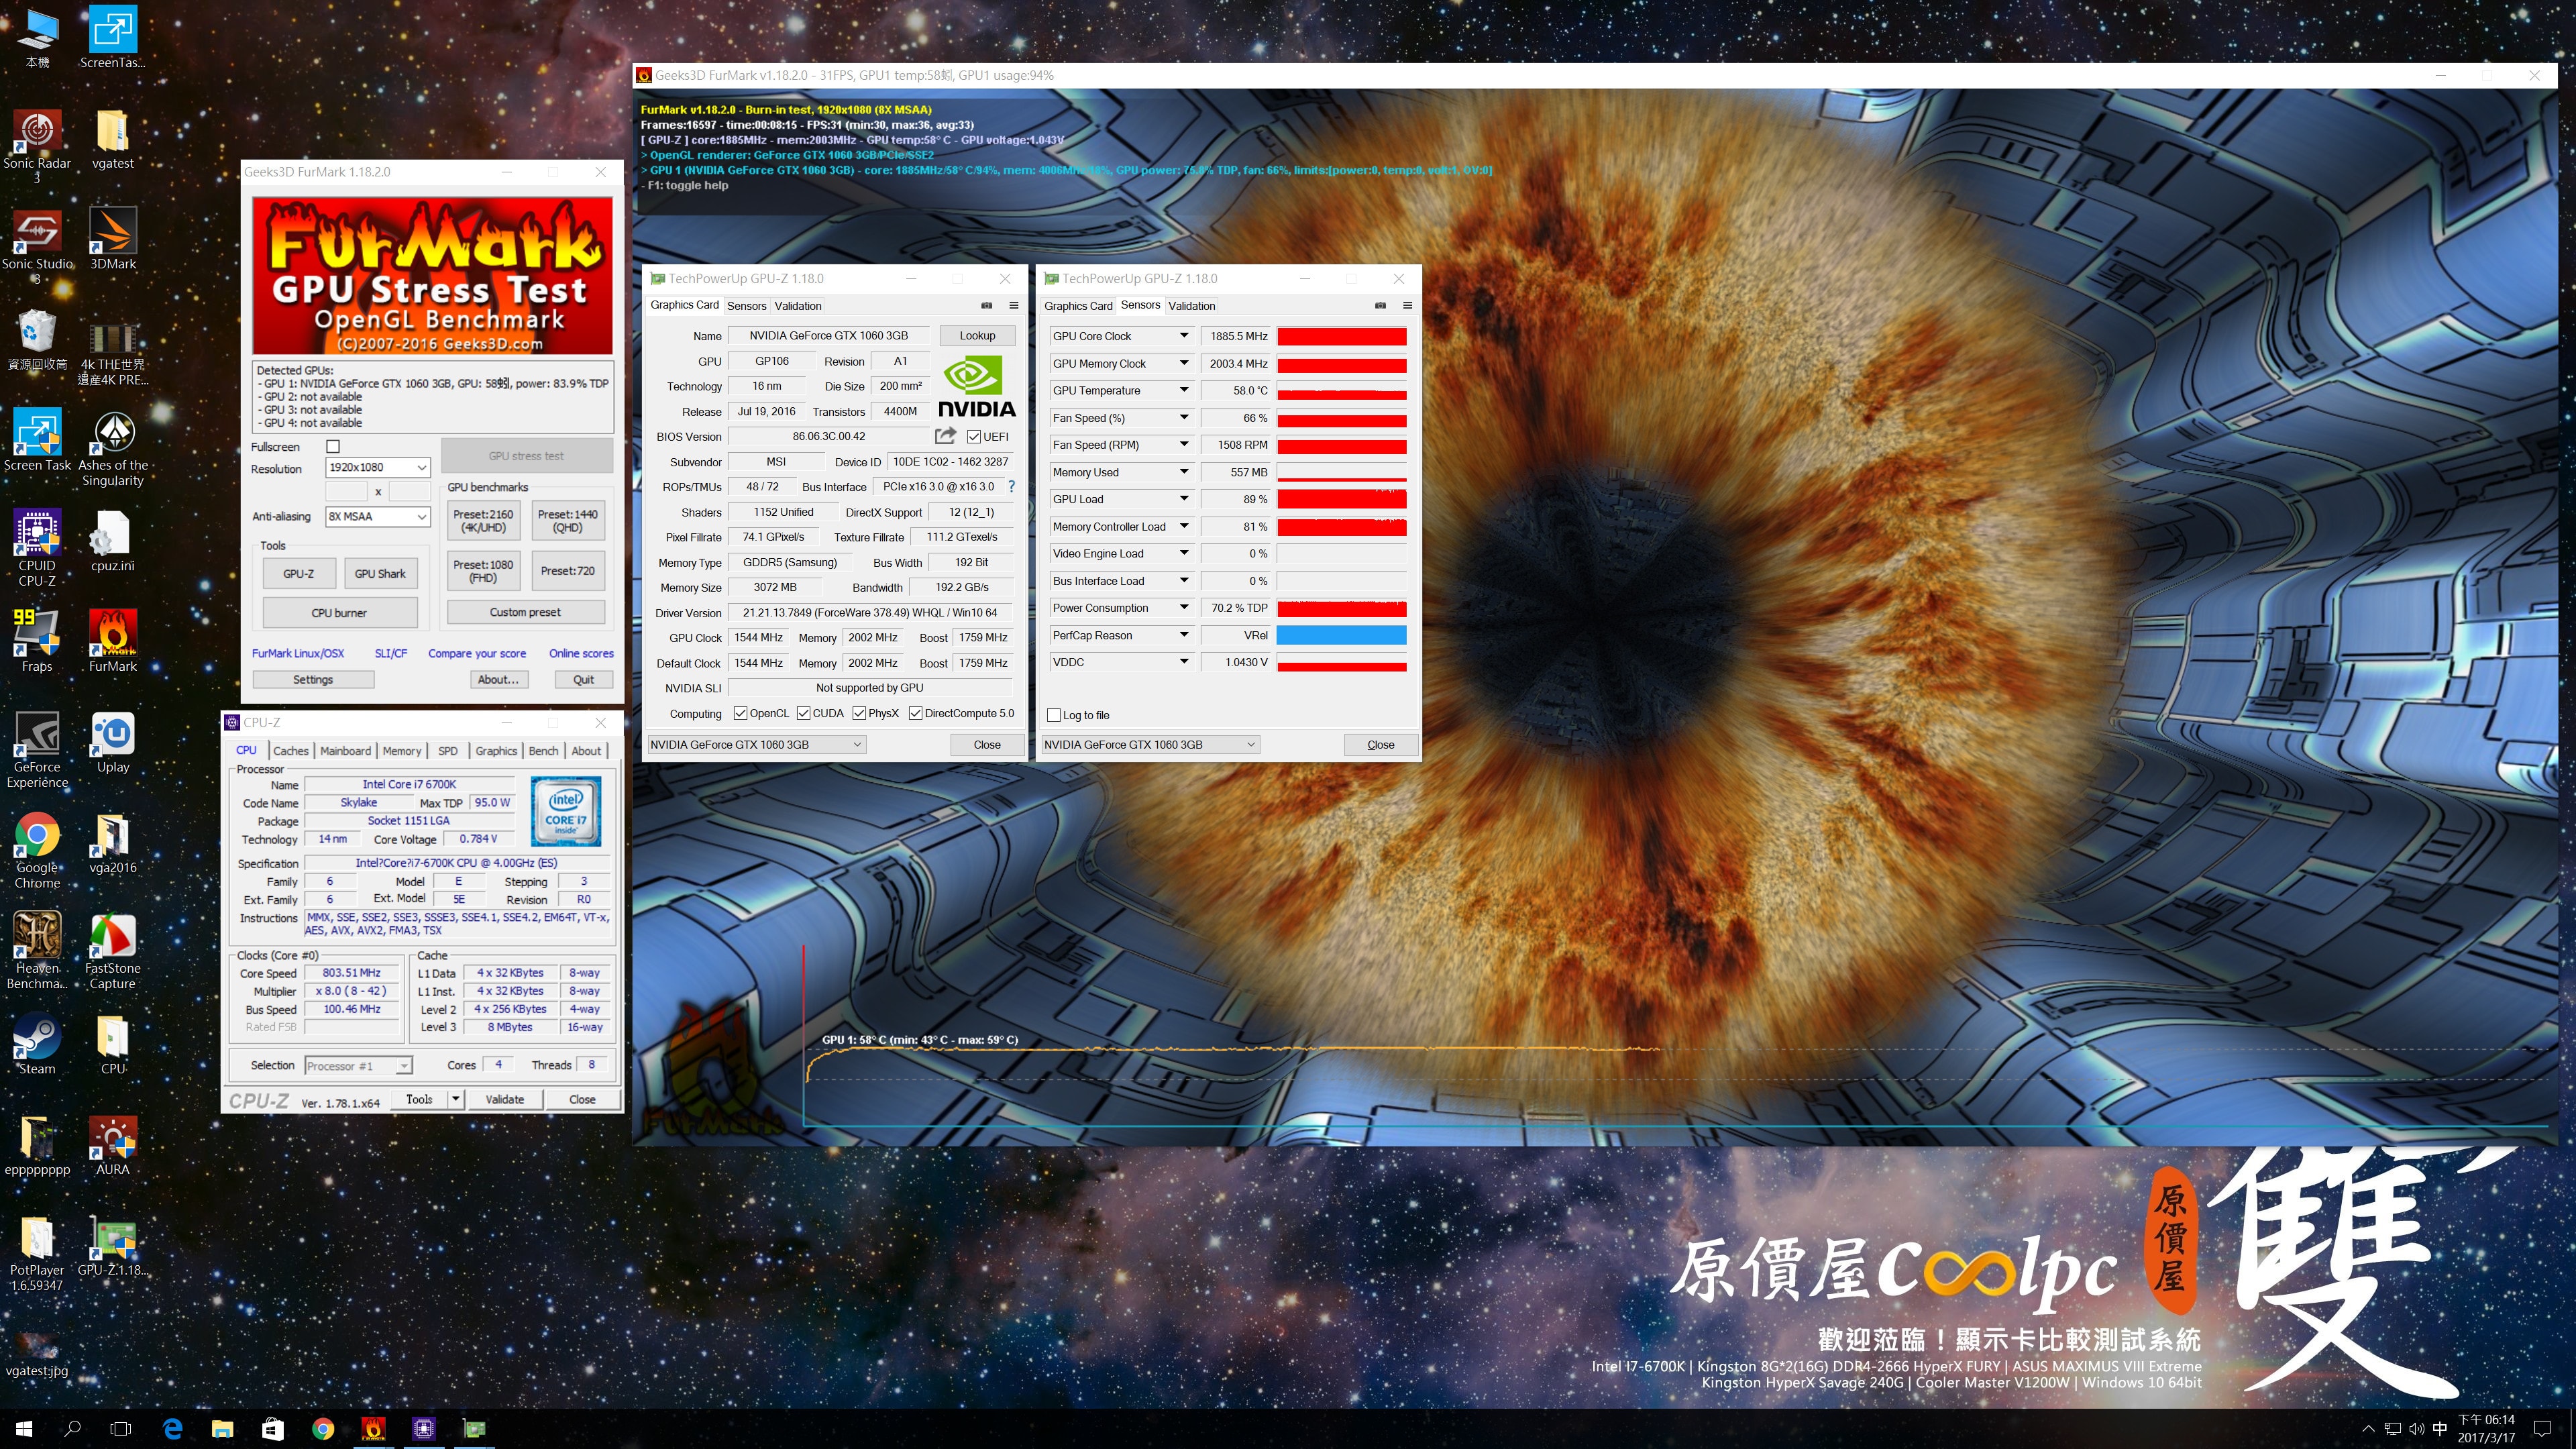Open the vgatest folder icon
The height and width of the screenshot is (1449, 2576).
[x=112, y=139]
